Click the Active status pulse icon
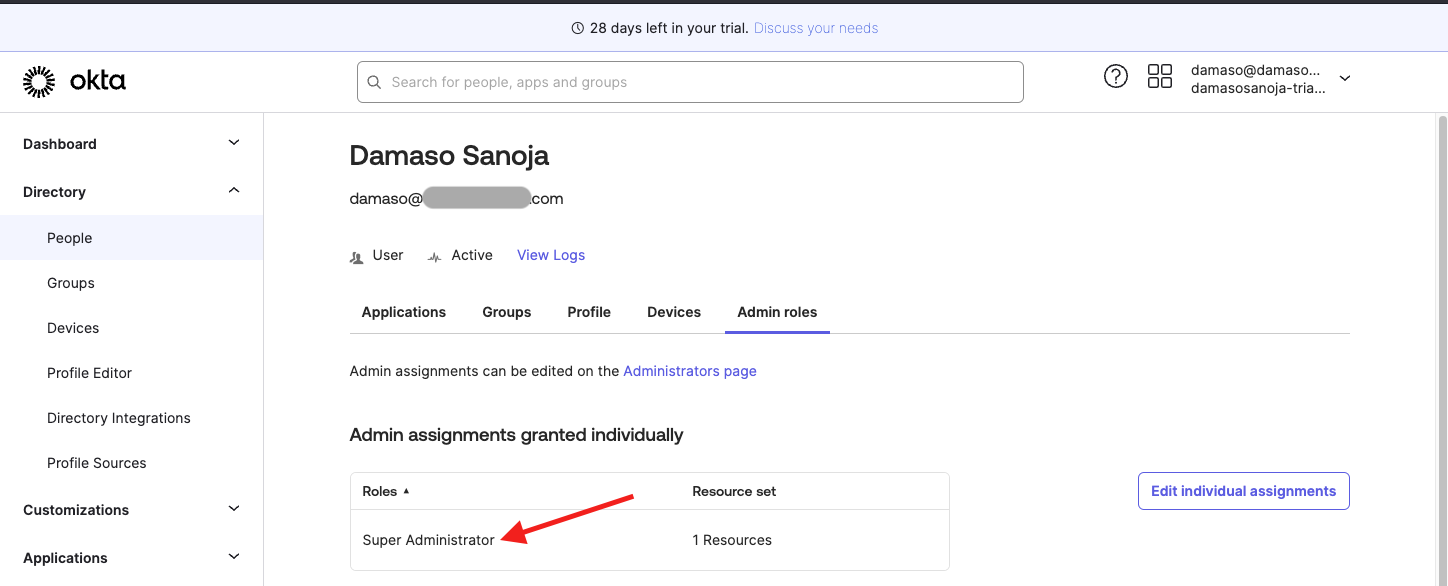 click(x=433, y=256)
